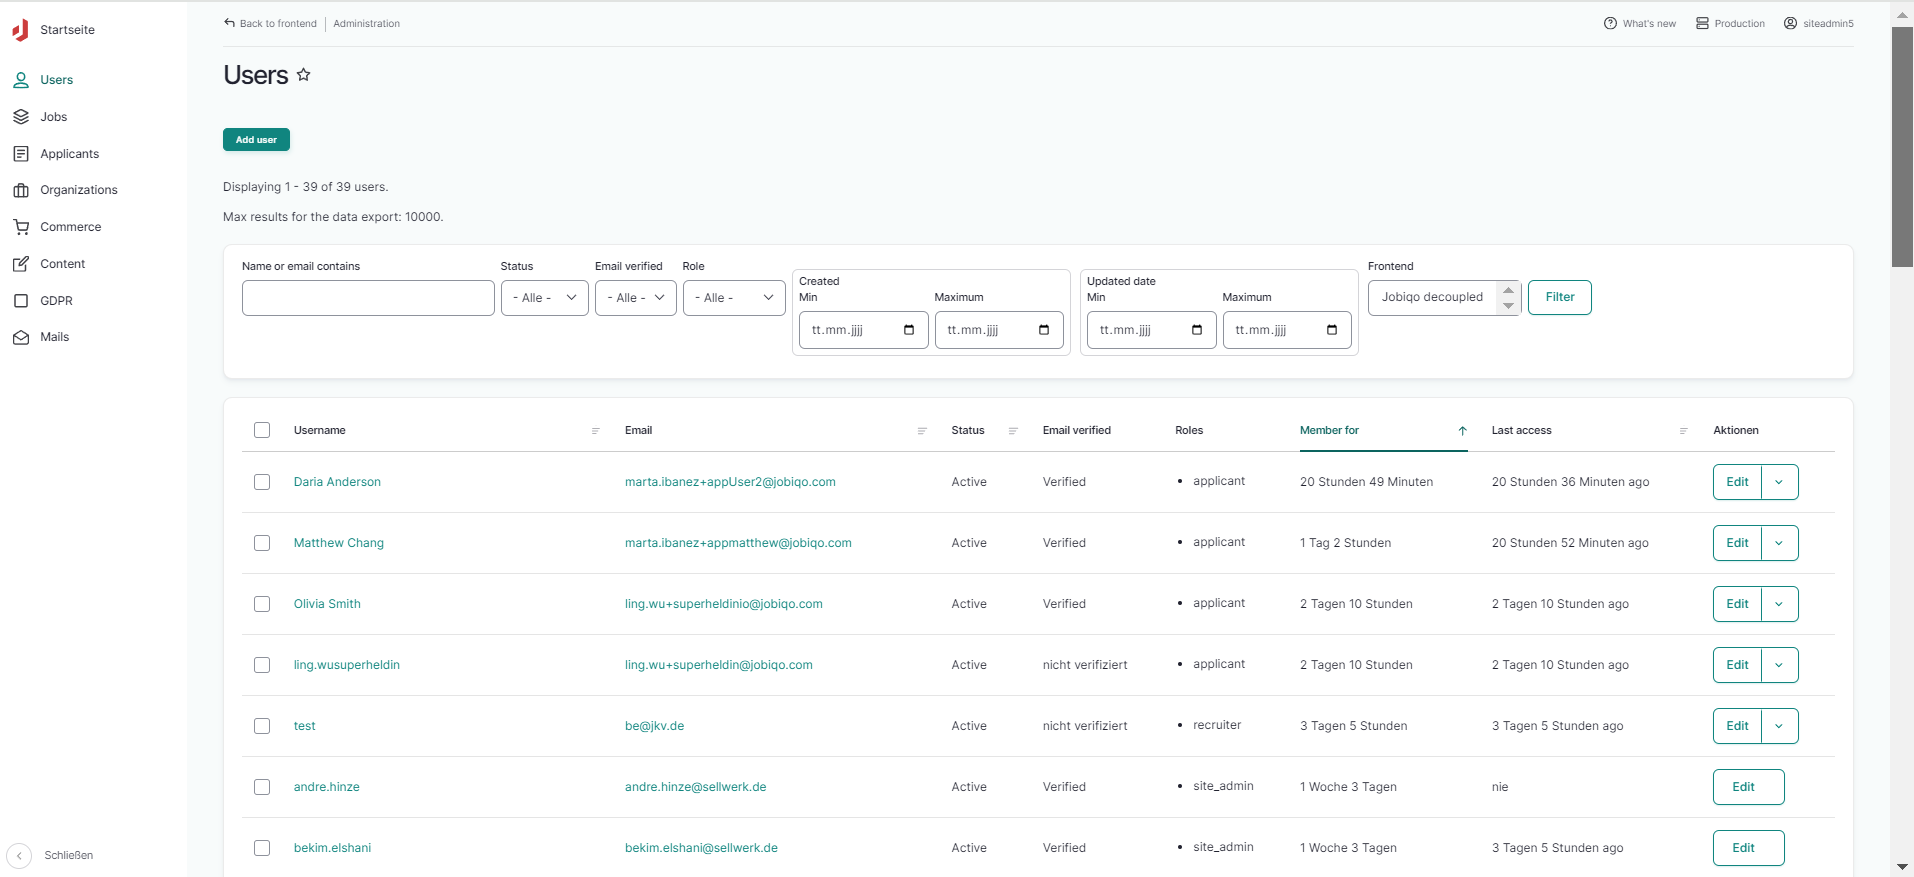Viewport: 1914px width, 877px height.
Task: Click the Last access column sort icon
Action: pyautogui.click(x=1683, y=431)
